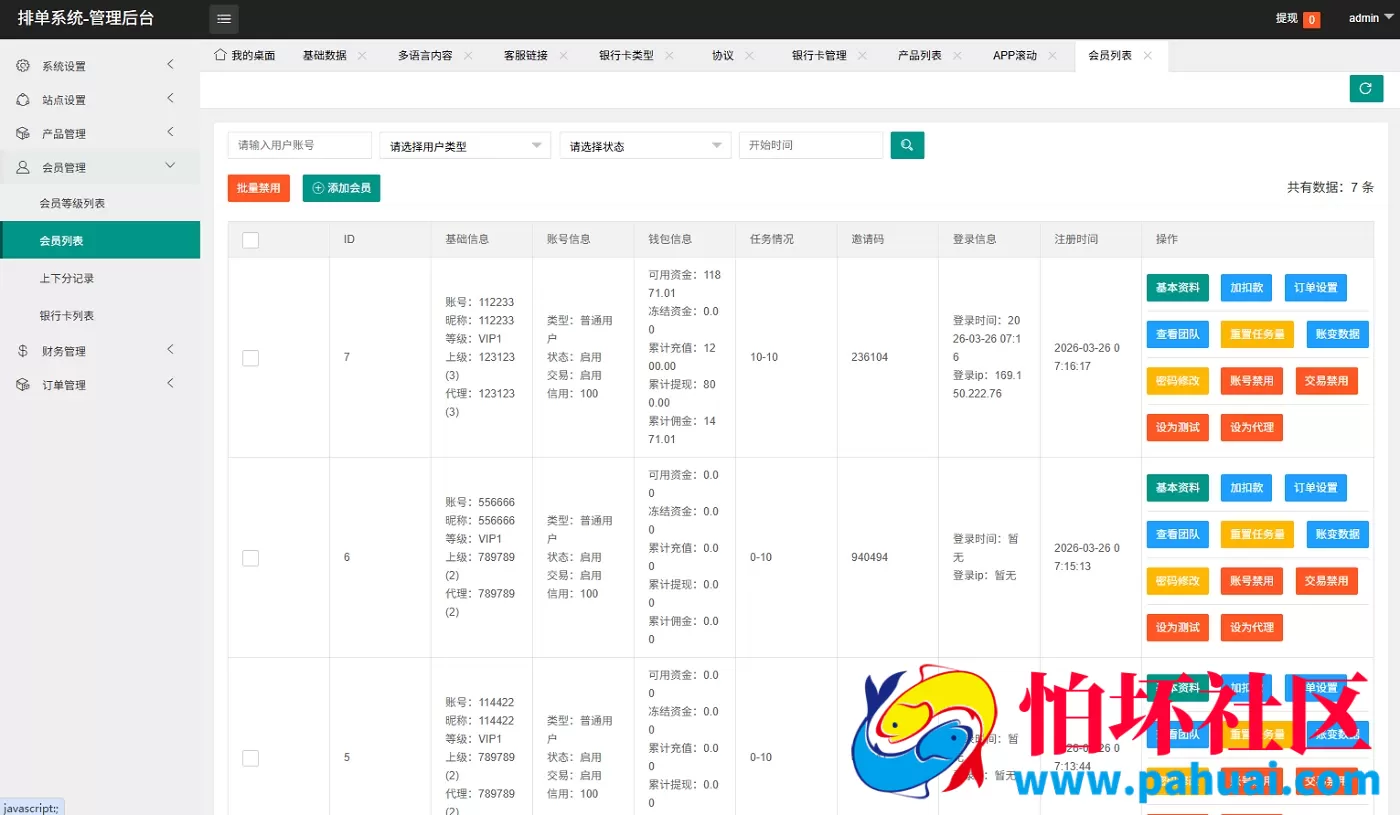Toggle the sidebar hamburger menu icon
The height and width of the screenshot is (815, 1400).
tap(224, 18)
